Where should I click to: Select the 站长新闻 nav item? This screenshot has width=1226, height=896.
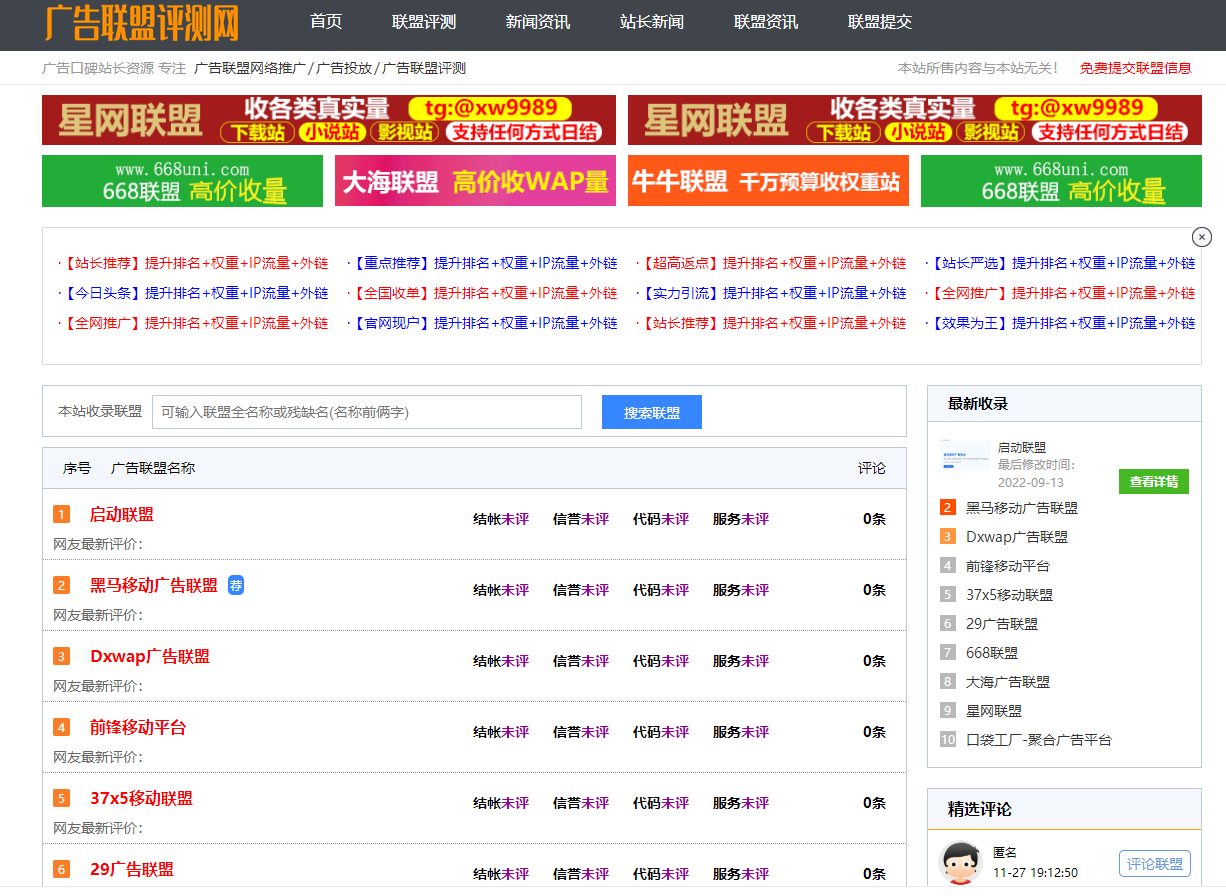click(x=652, y=22)
